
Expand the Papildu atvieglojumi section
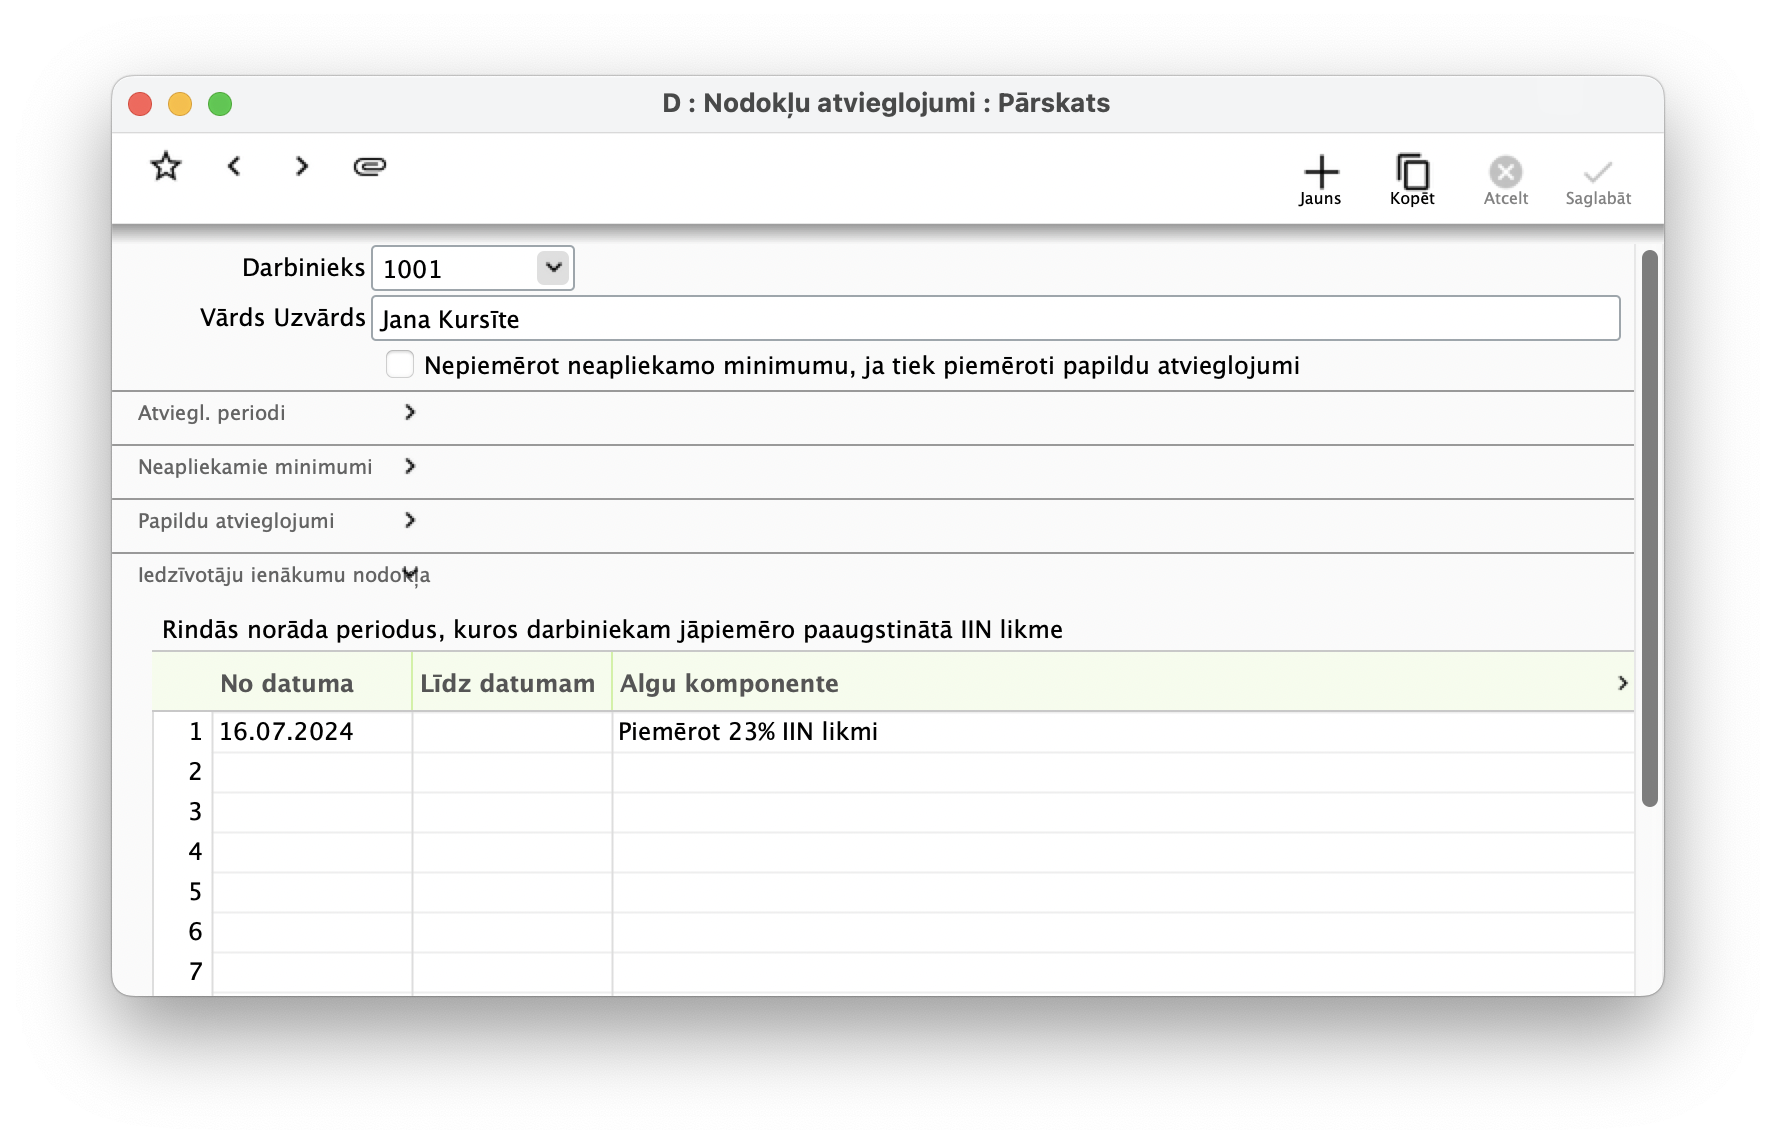[x=408, y=520]
